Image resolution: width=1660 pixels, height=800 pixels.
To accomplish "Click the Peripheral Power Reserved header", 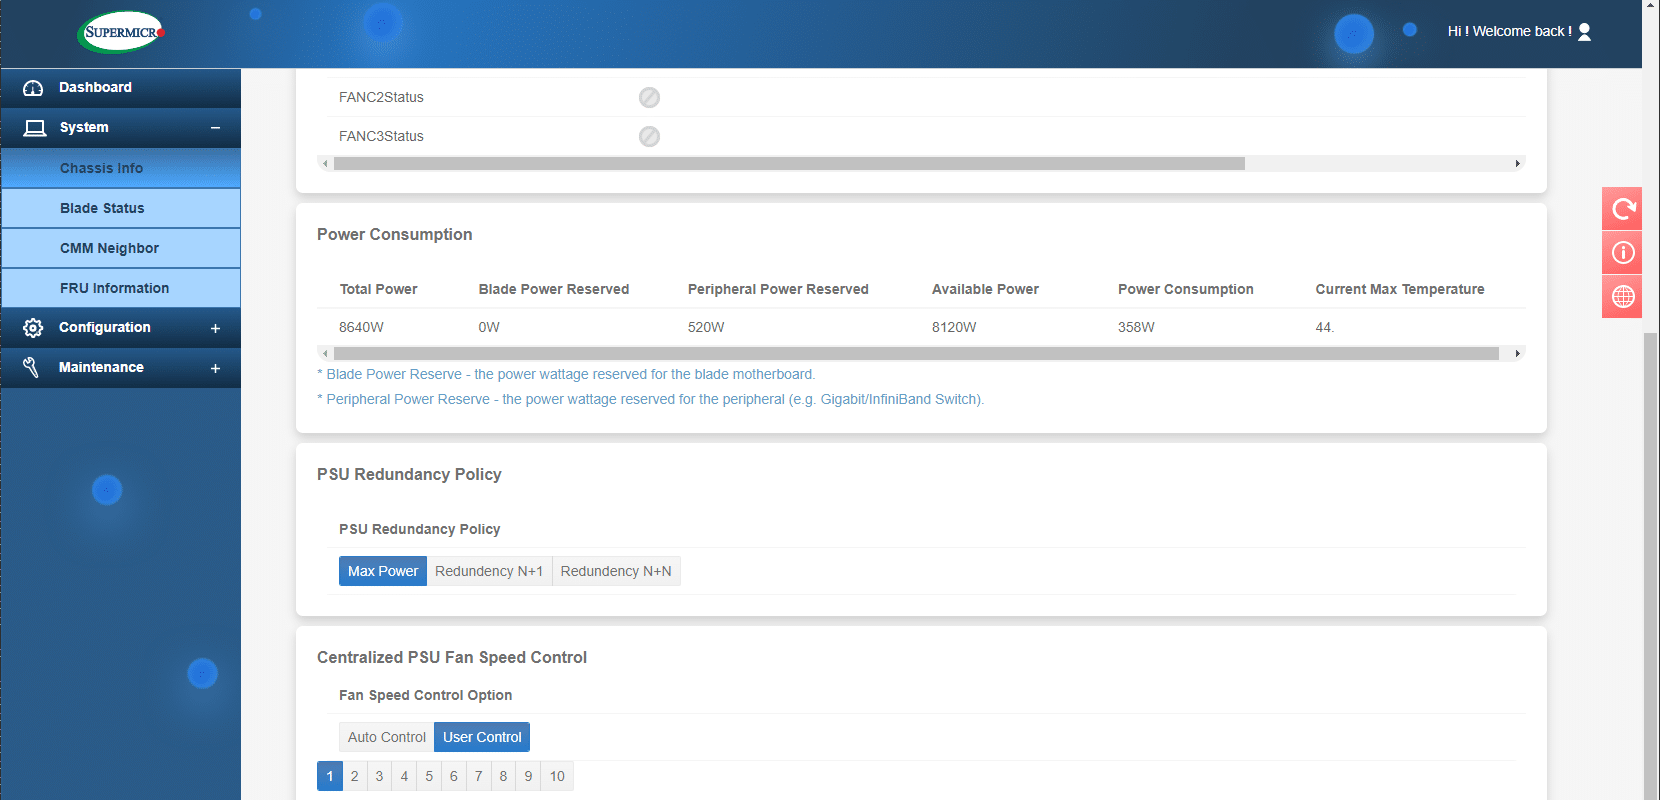I will coord(778,289).
